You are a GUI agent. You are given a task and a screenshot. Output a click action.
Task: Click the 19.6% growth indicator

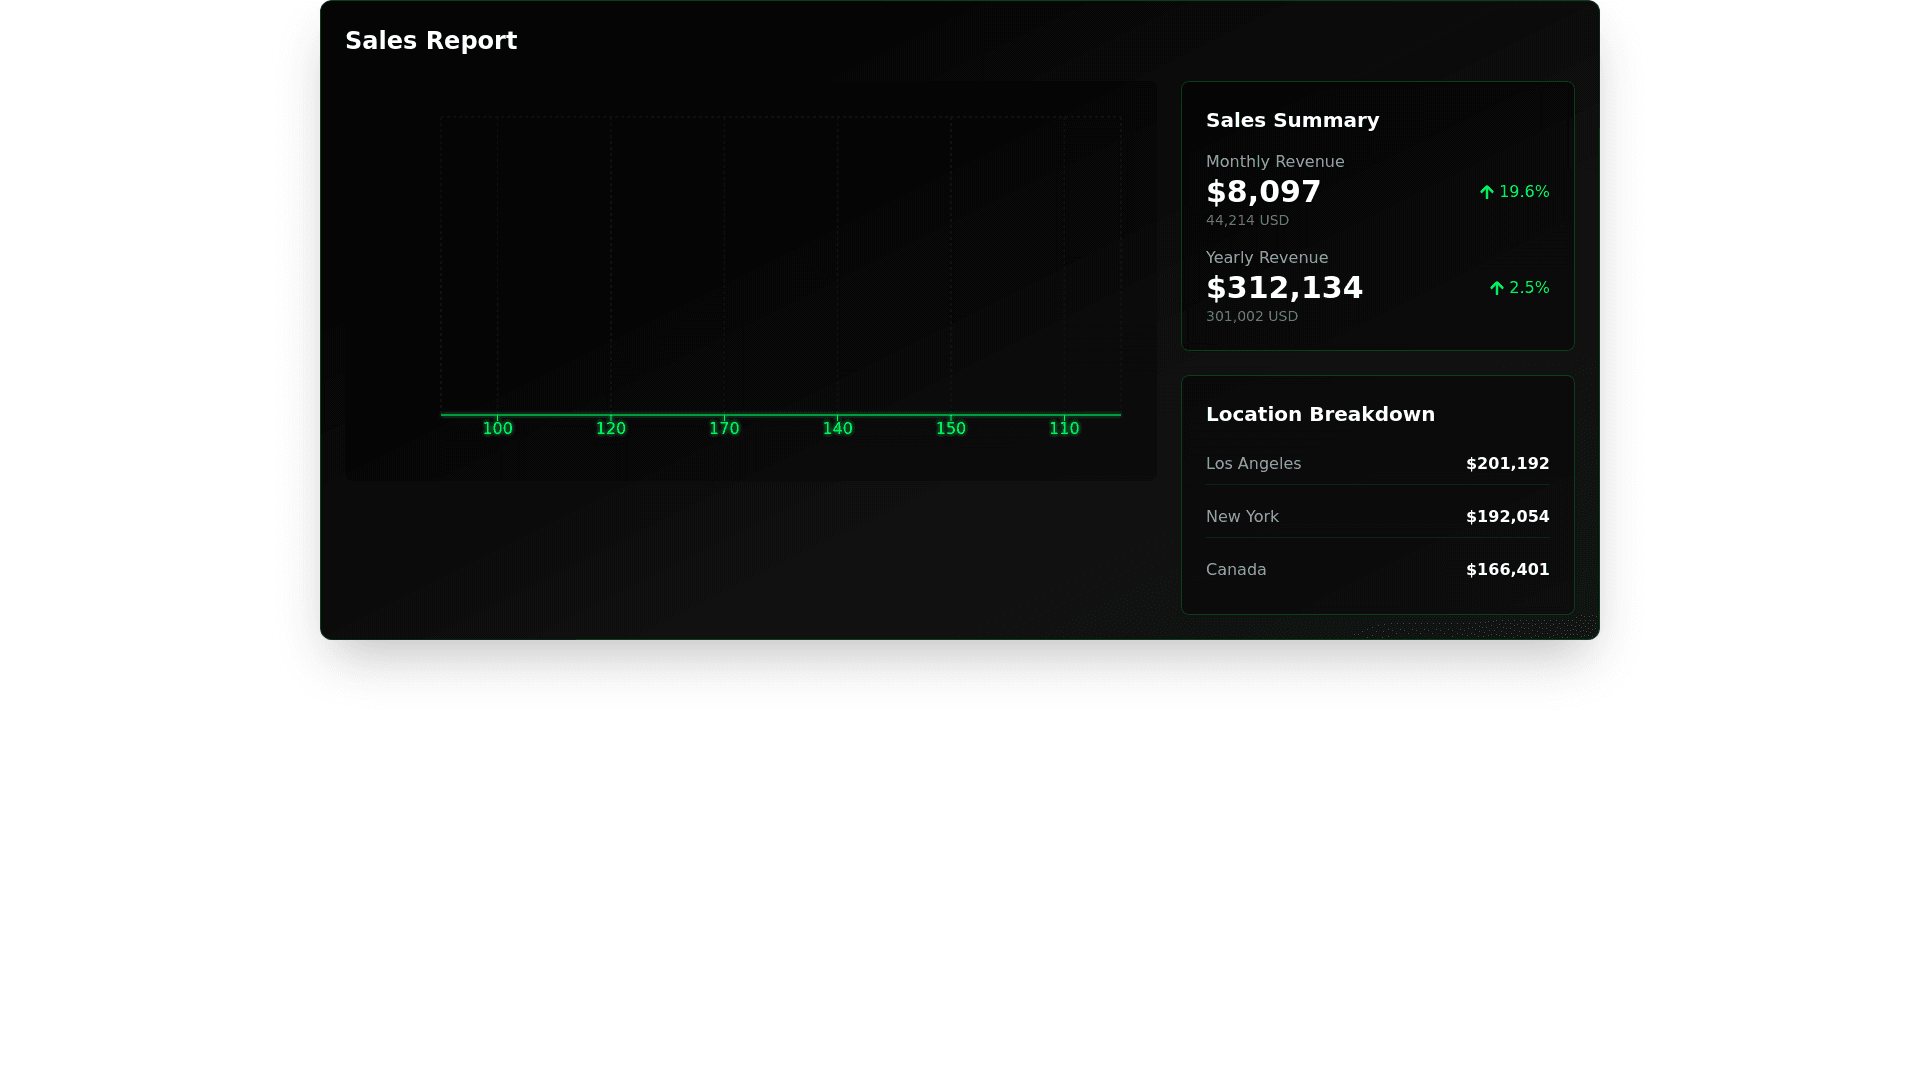(1524, 192)
